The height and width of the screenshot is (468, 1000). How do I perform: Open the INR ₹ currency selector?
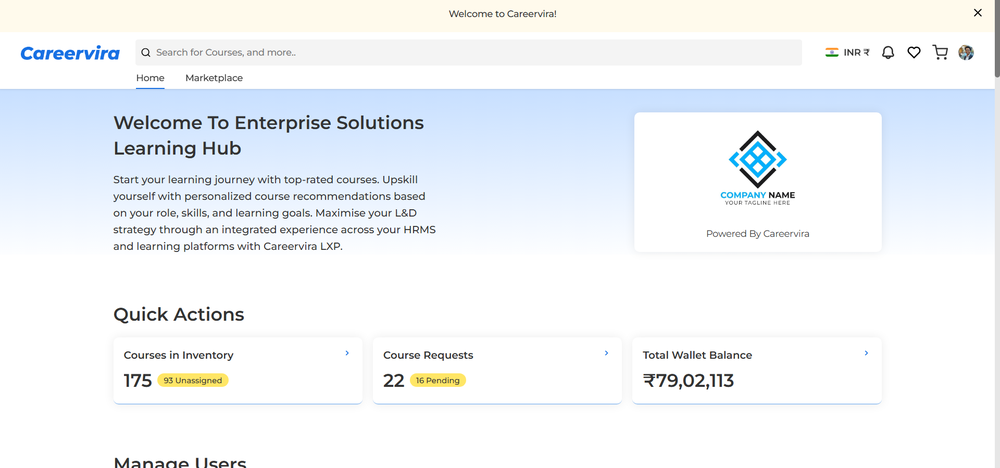(848, 52)
